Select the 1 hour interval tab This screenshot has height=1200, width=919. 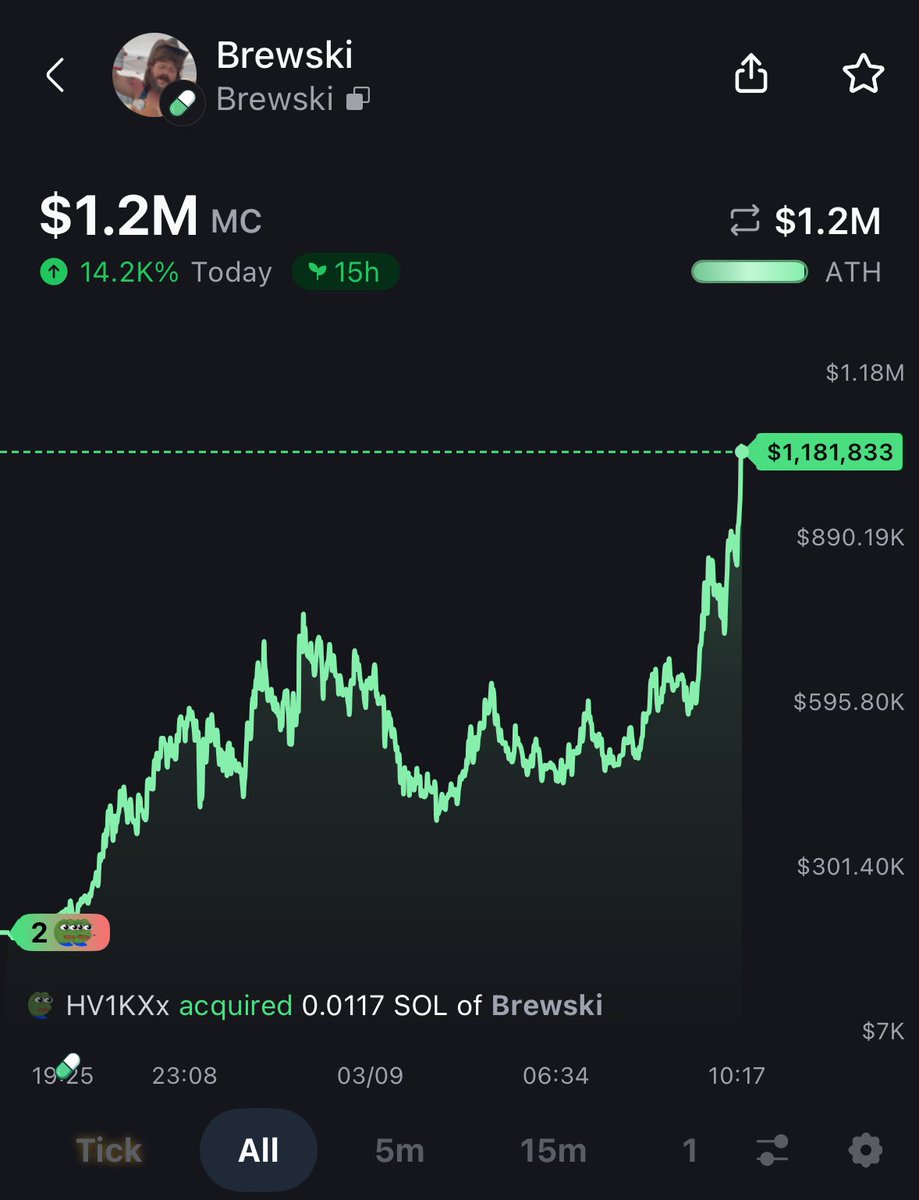(689, 1151)
